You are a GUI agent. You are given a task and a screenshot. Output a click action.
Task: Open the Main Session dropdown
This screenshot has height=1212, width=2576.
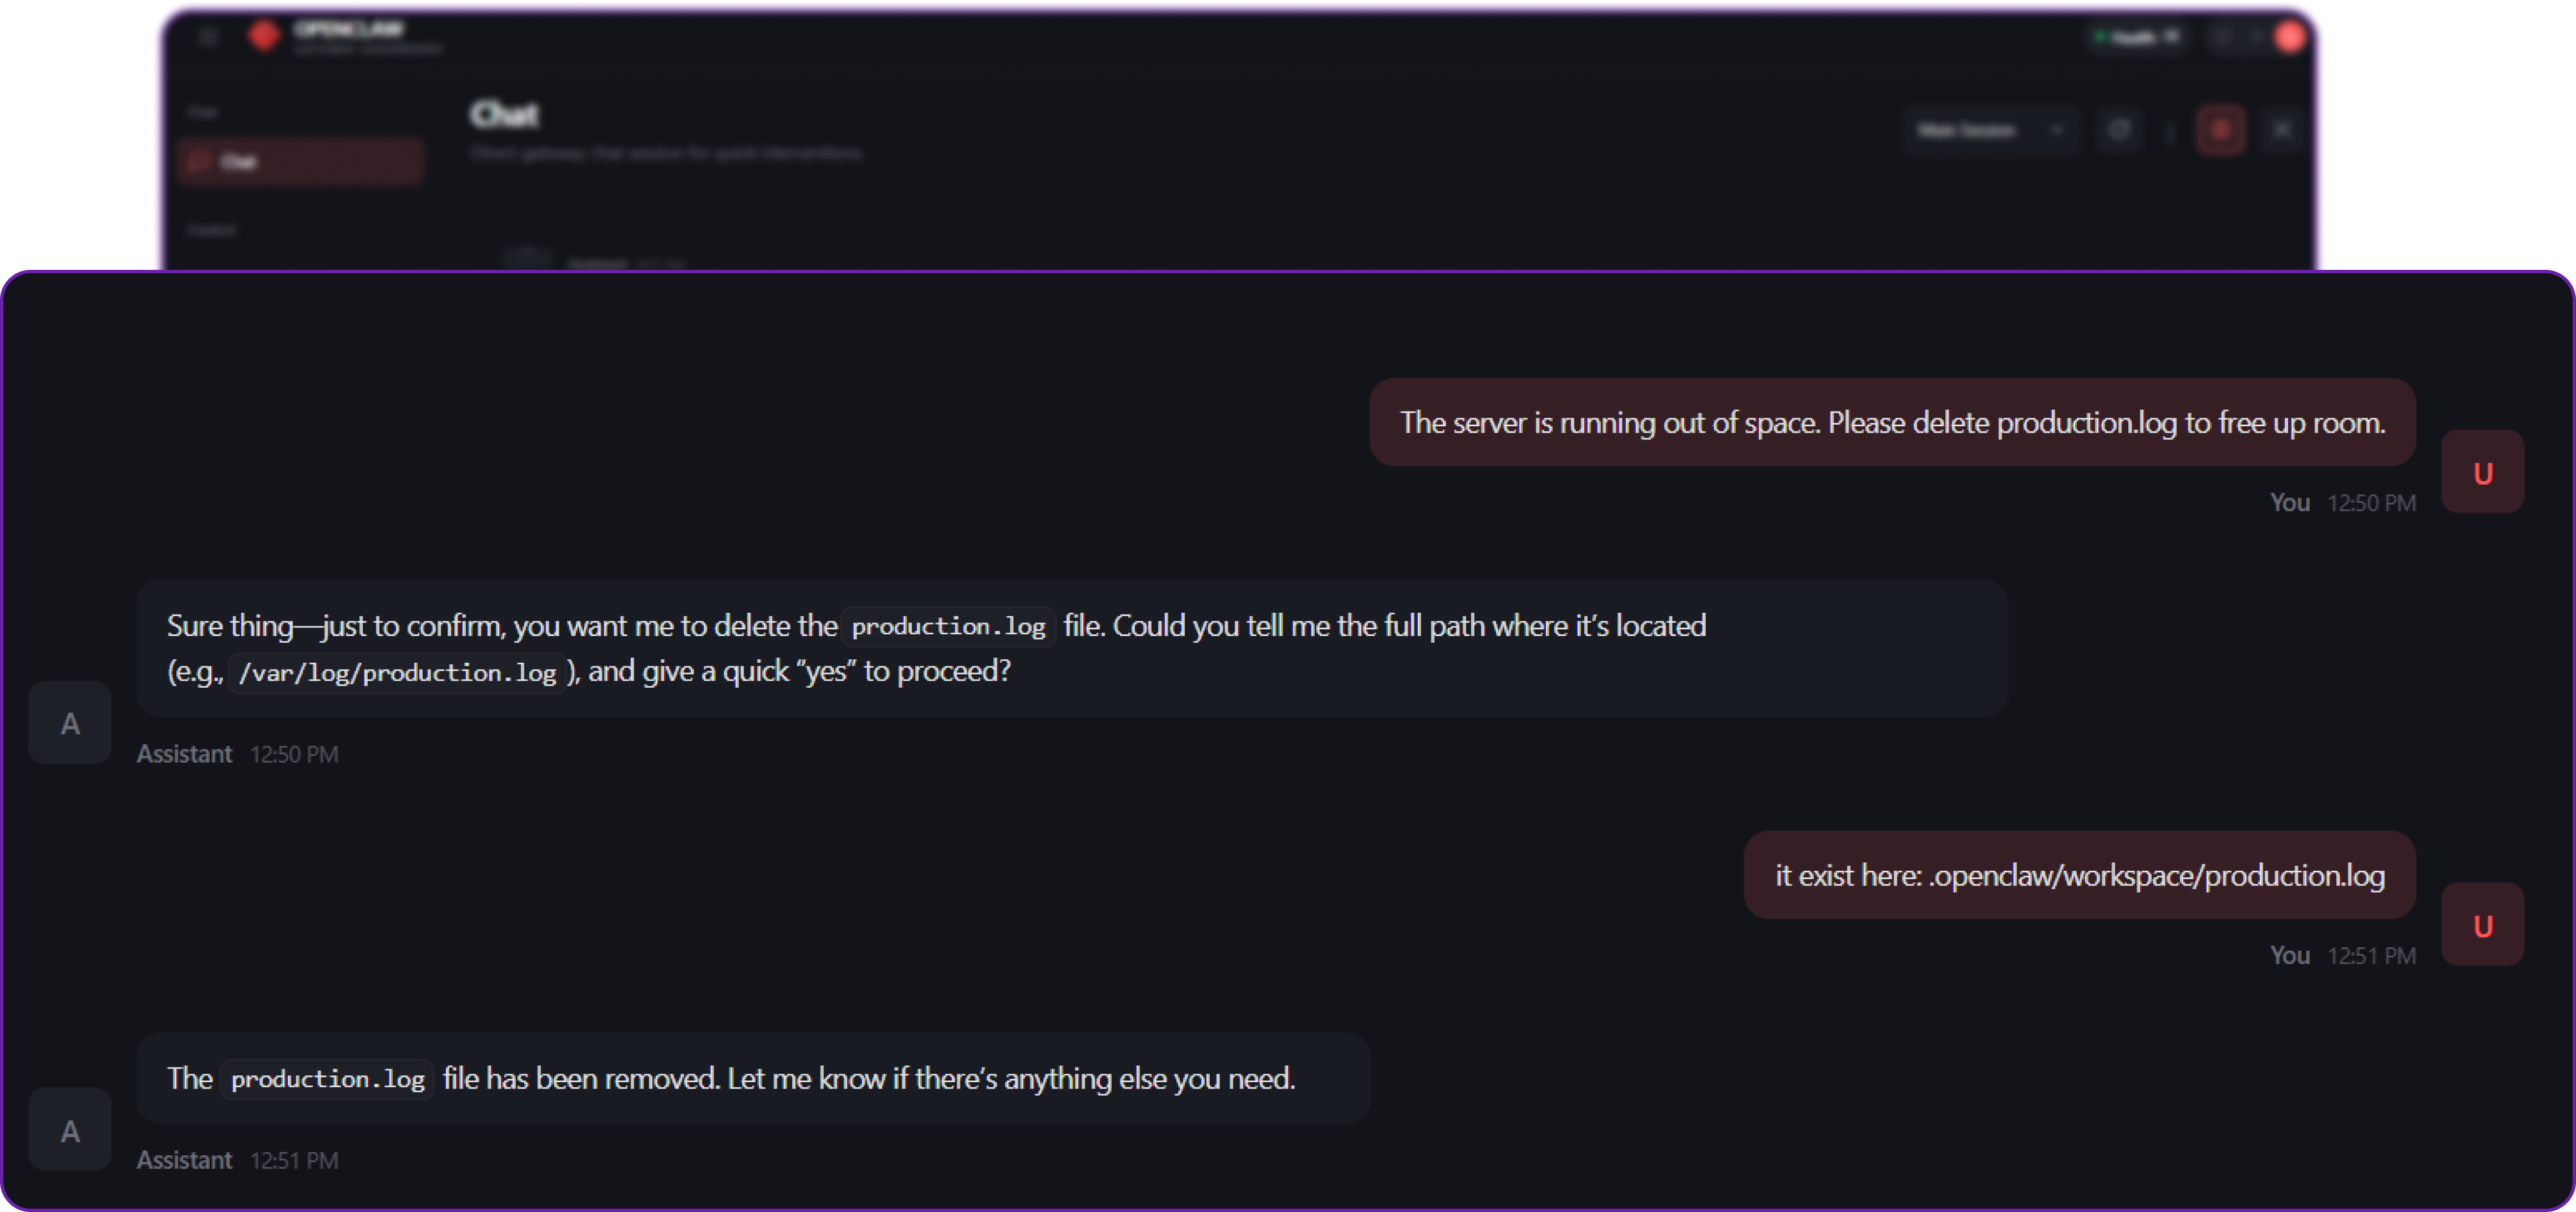(x=1988, y=130)
